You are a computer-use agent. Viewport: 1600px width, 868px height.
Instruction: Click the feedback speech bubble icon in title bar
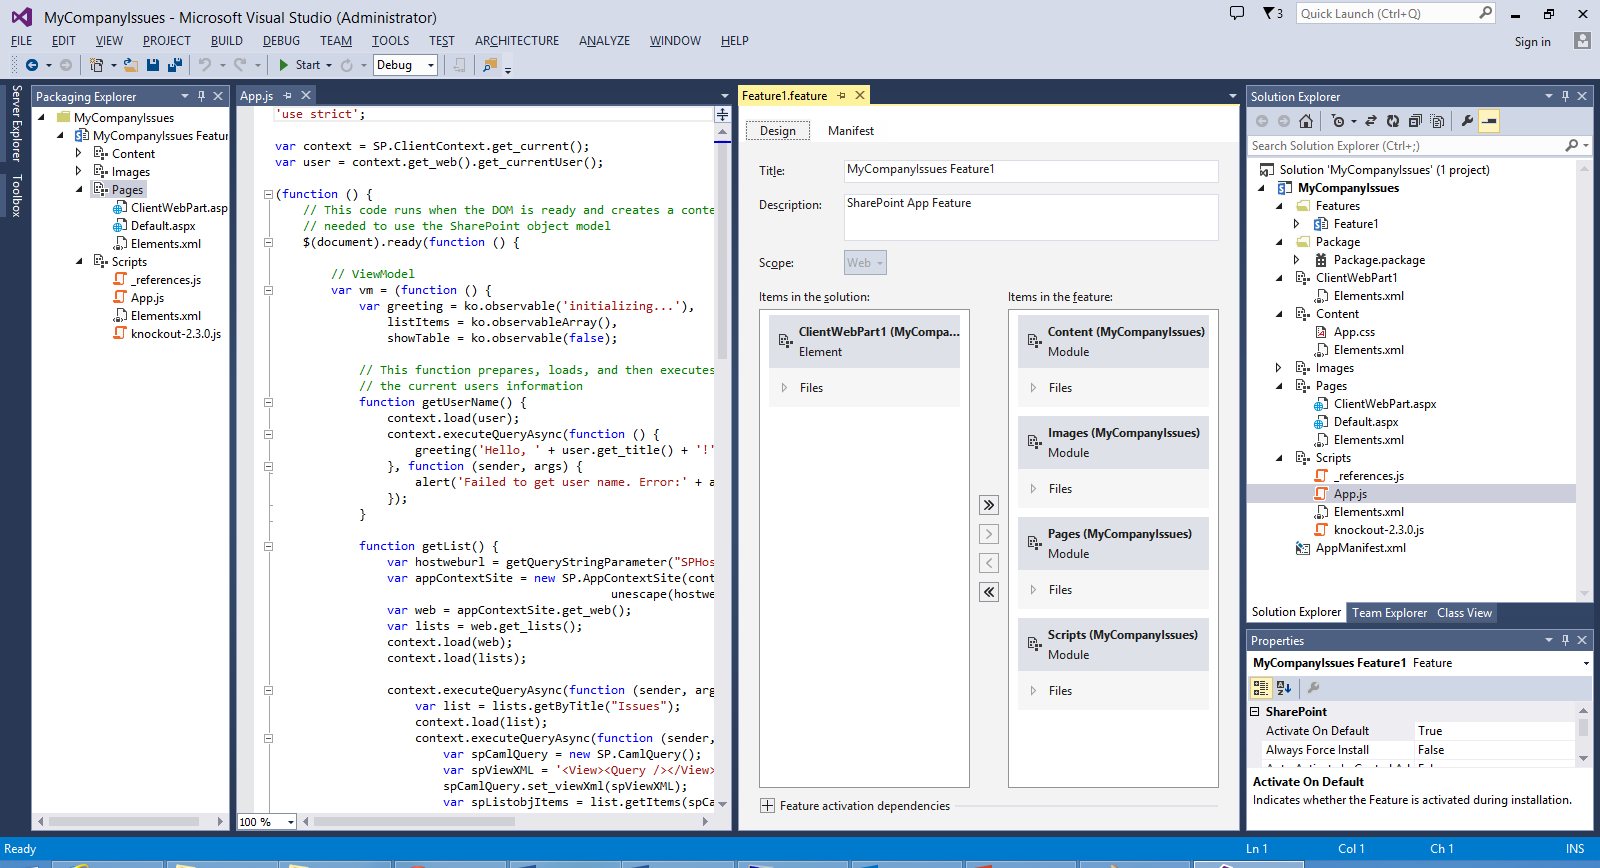pos(1237,13)
